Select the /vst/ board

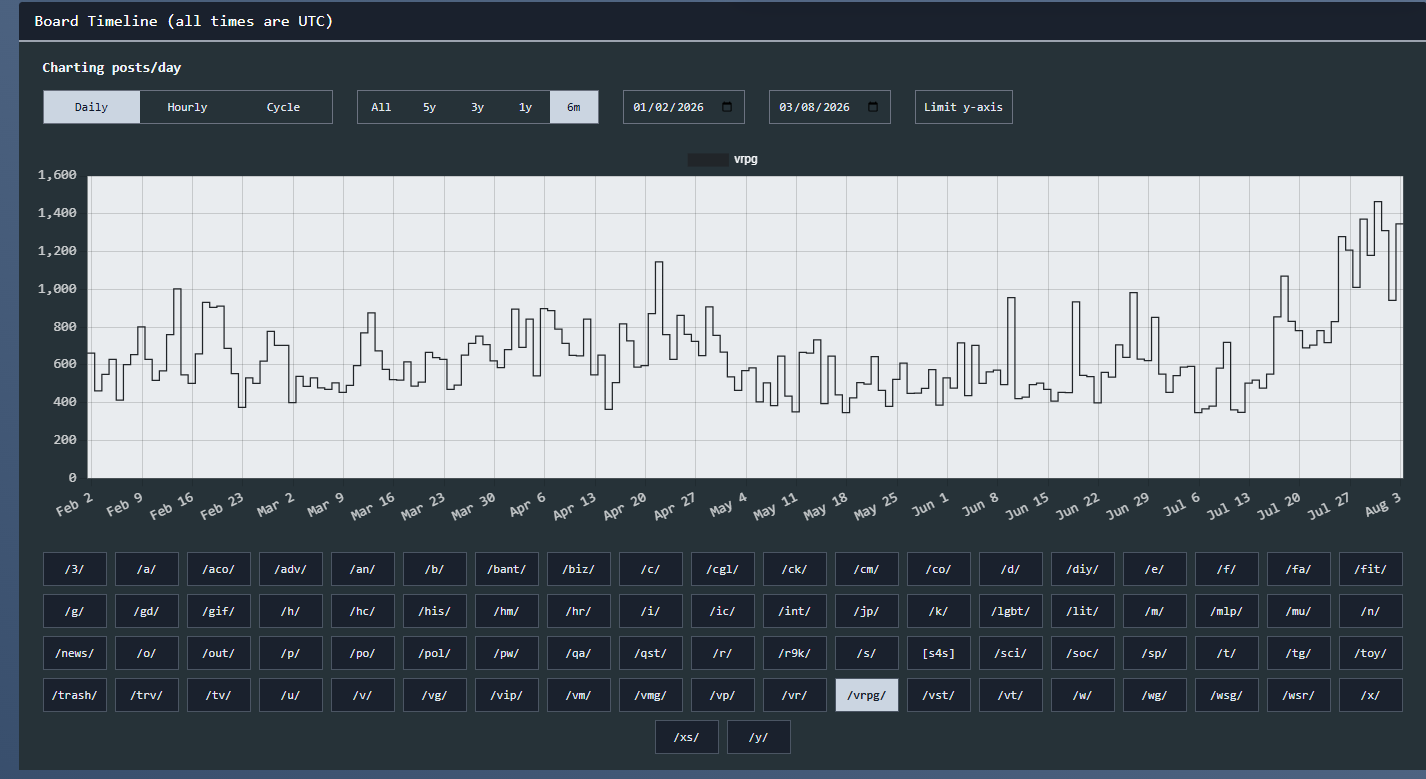pos(939,695)
